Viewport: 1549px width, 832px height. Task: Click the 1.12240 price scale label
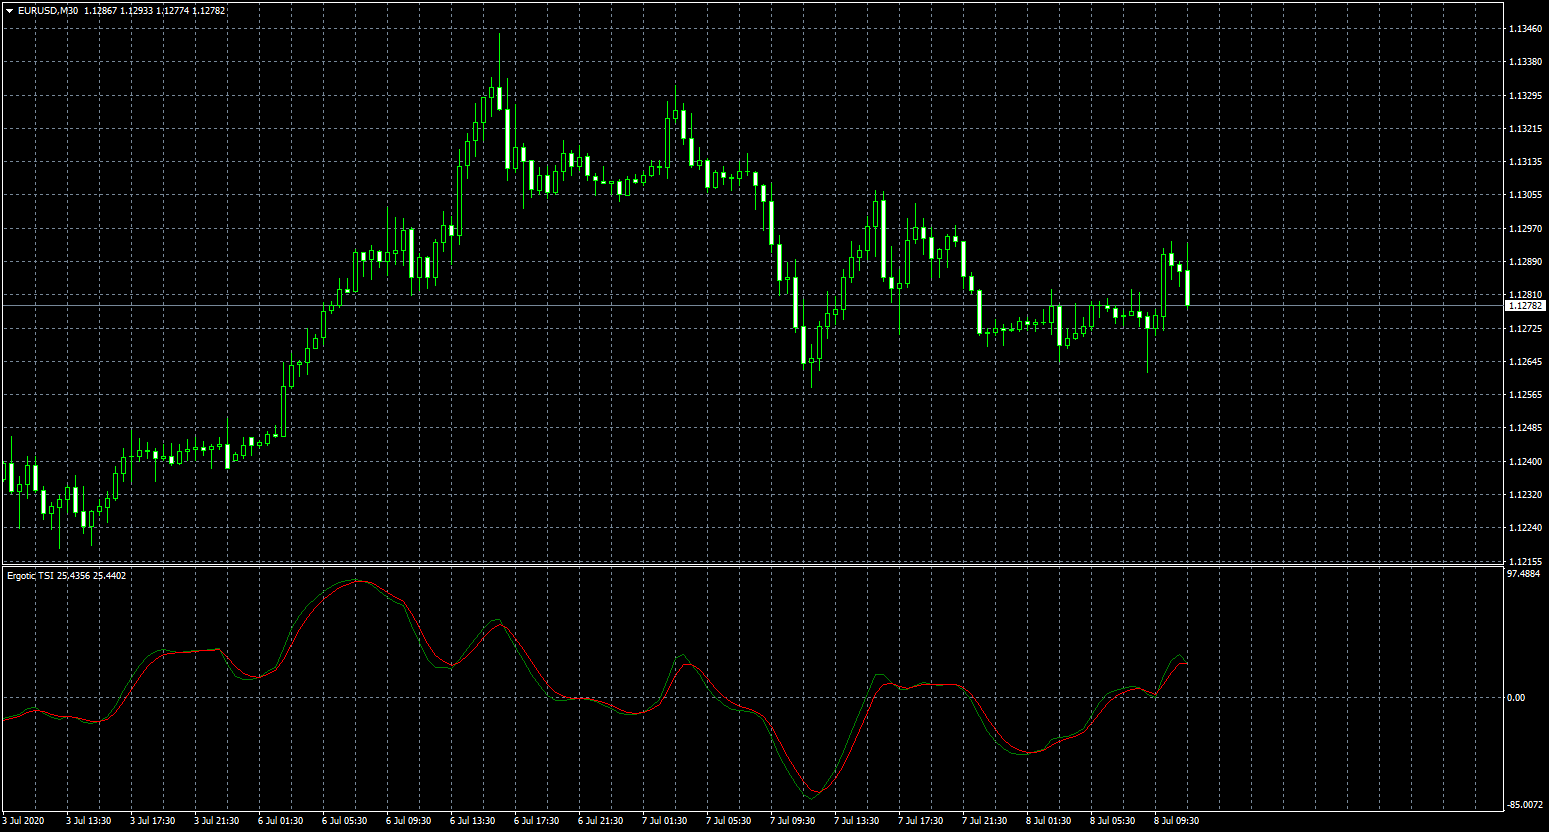pos(1525,528)
